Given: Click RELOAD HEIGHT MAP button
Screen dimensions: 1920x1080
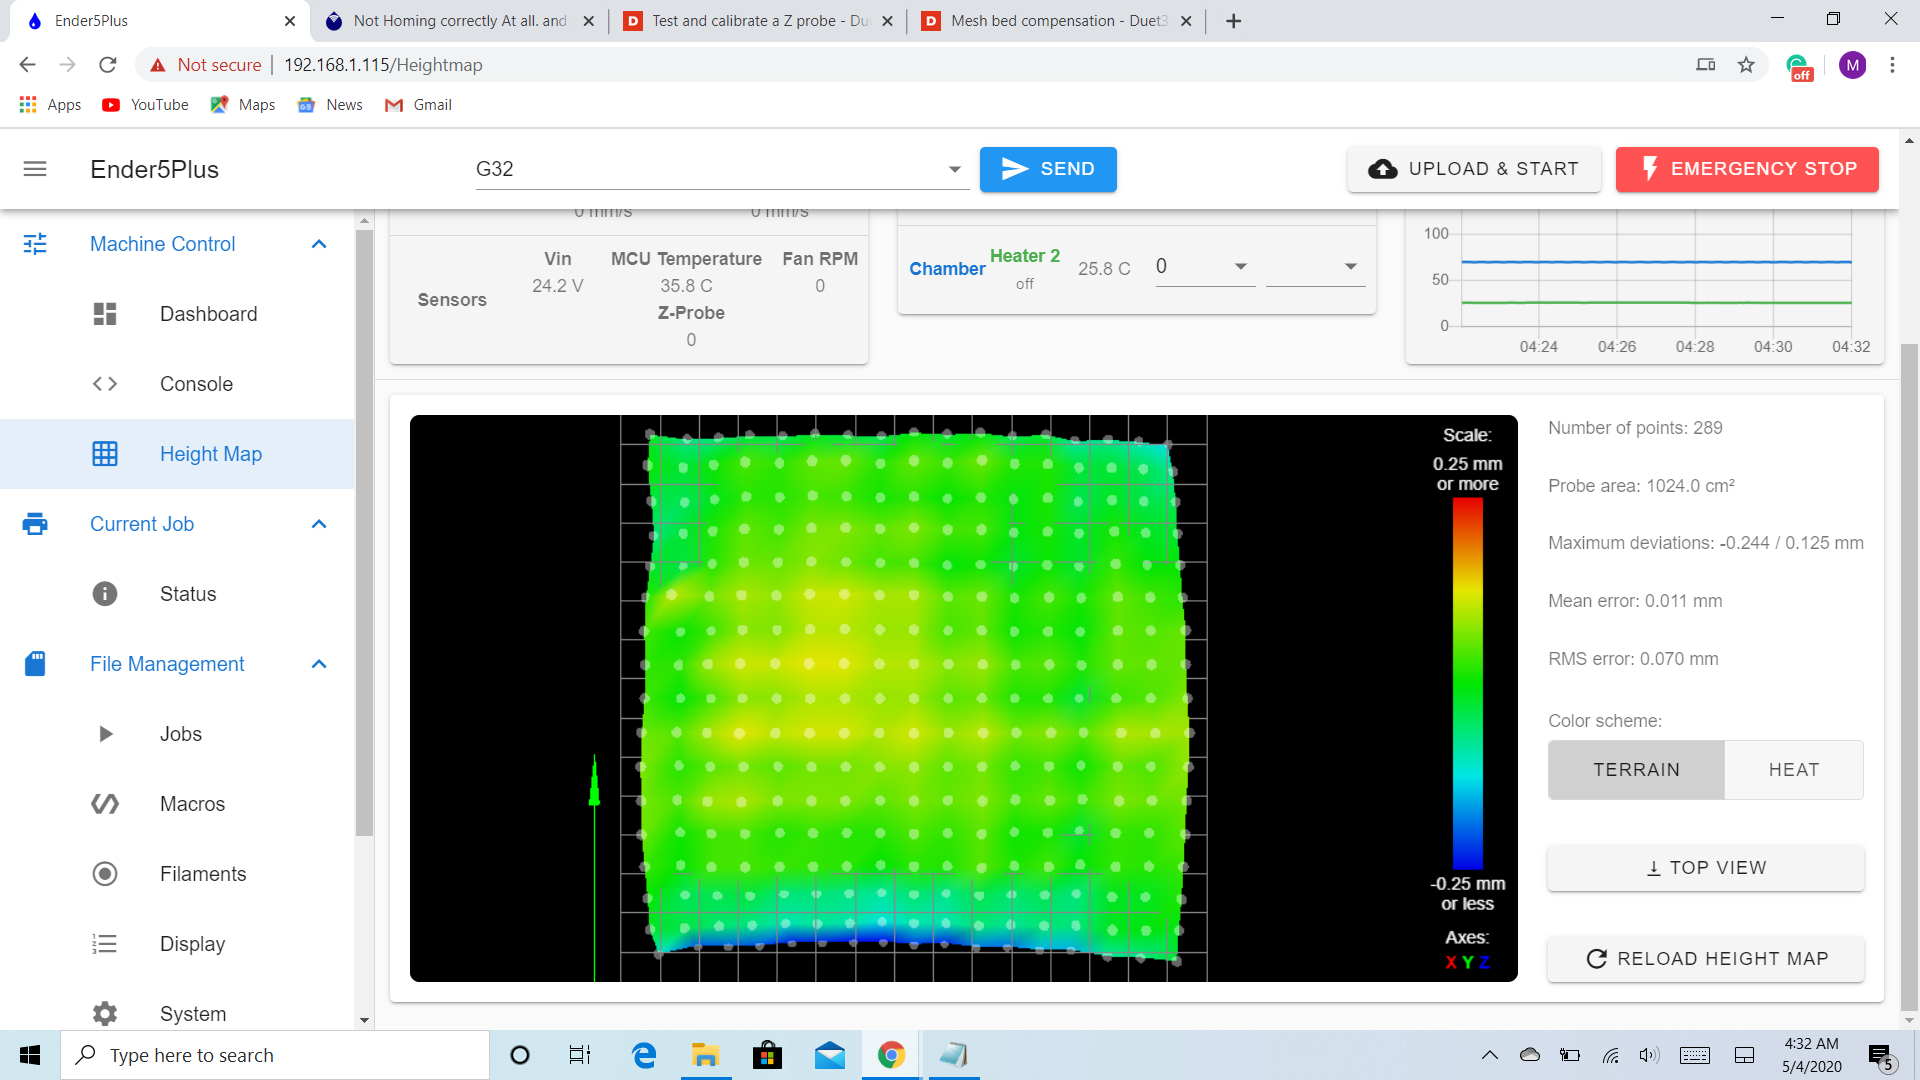Looking at the screenshot, I should [x=1706, y=959].
